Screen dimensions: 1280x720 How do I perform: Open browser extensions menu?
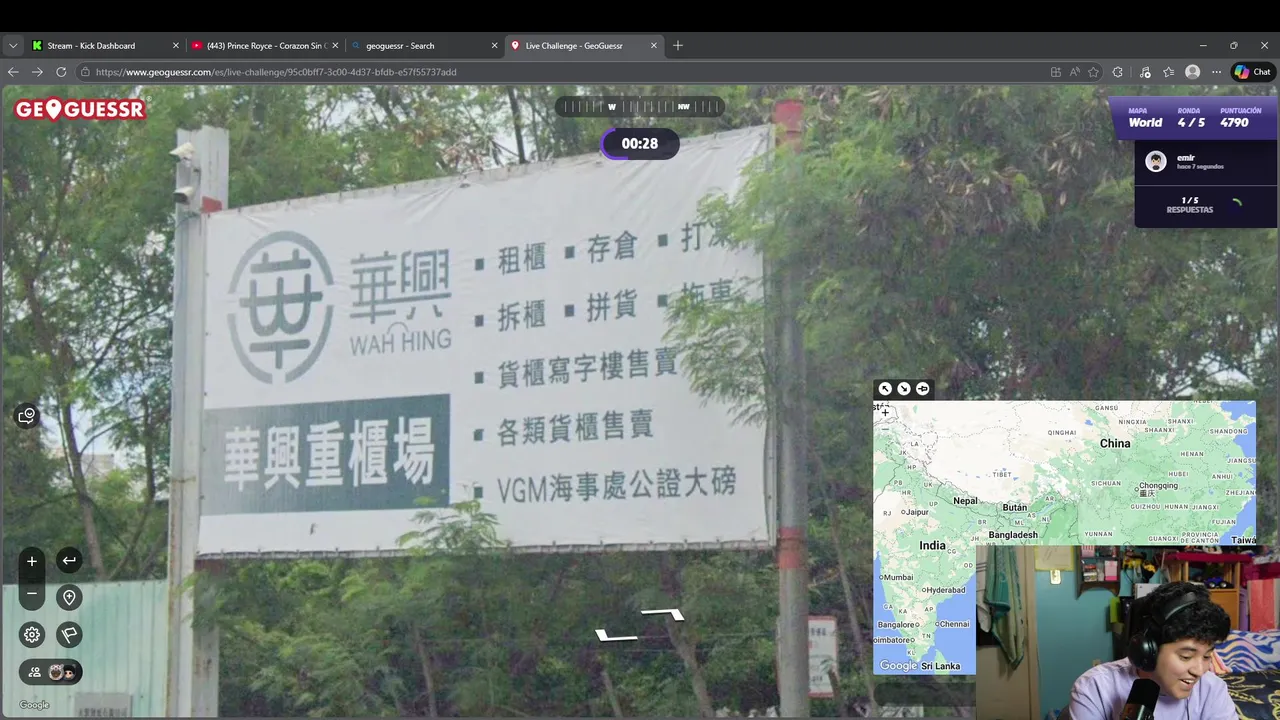click(x=1118, y=72)
